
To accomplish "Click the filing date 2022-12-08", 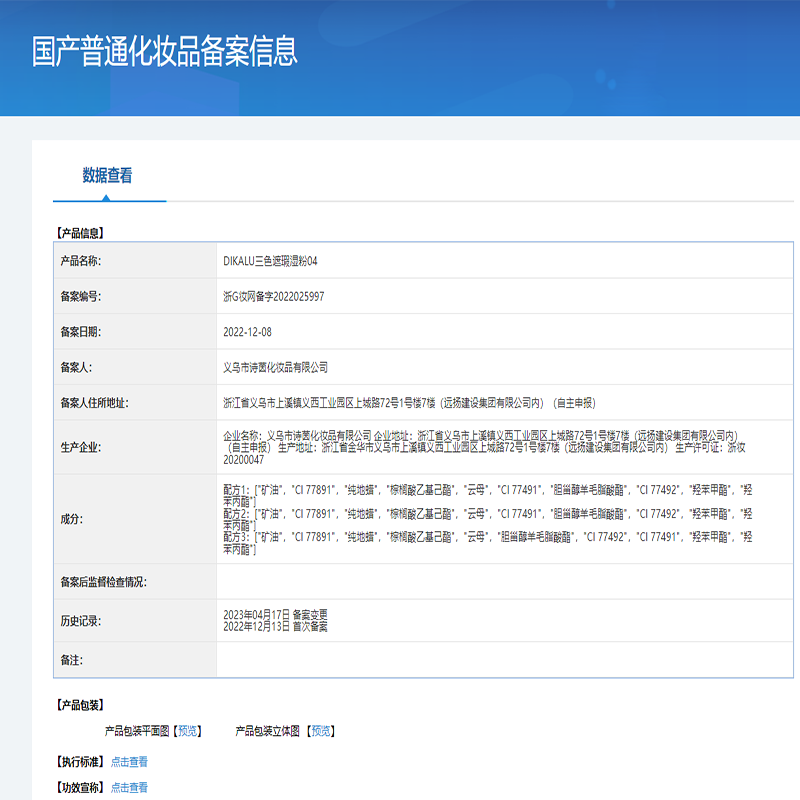I will click(x=247, y=332).
